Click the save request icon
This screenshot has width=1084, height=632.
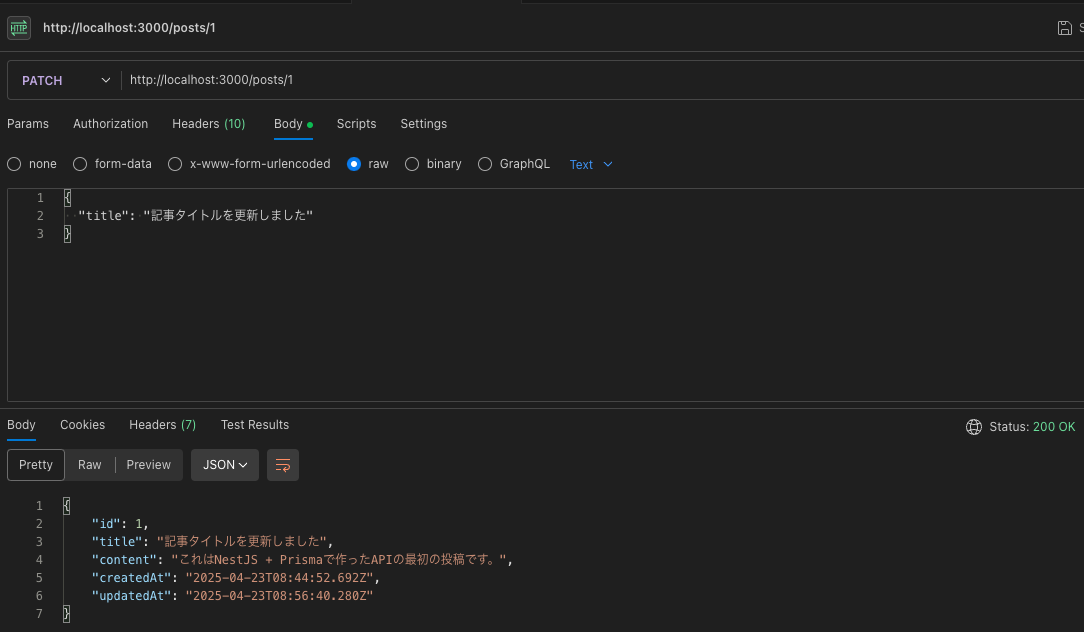(1064, 28)
